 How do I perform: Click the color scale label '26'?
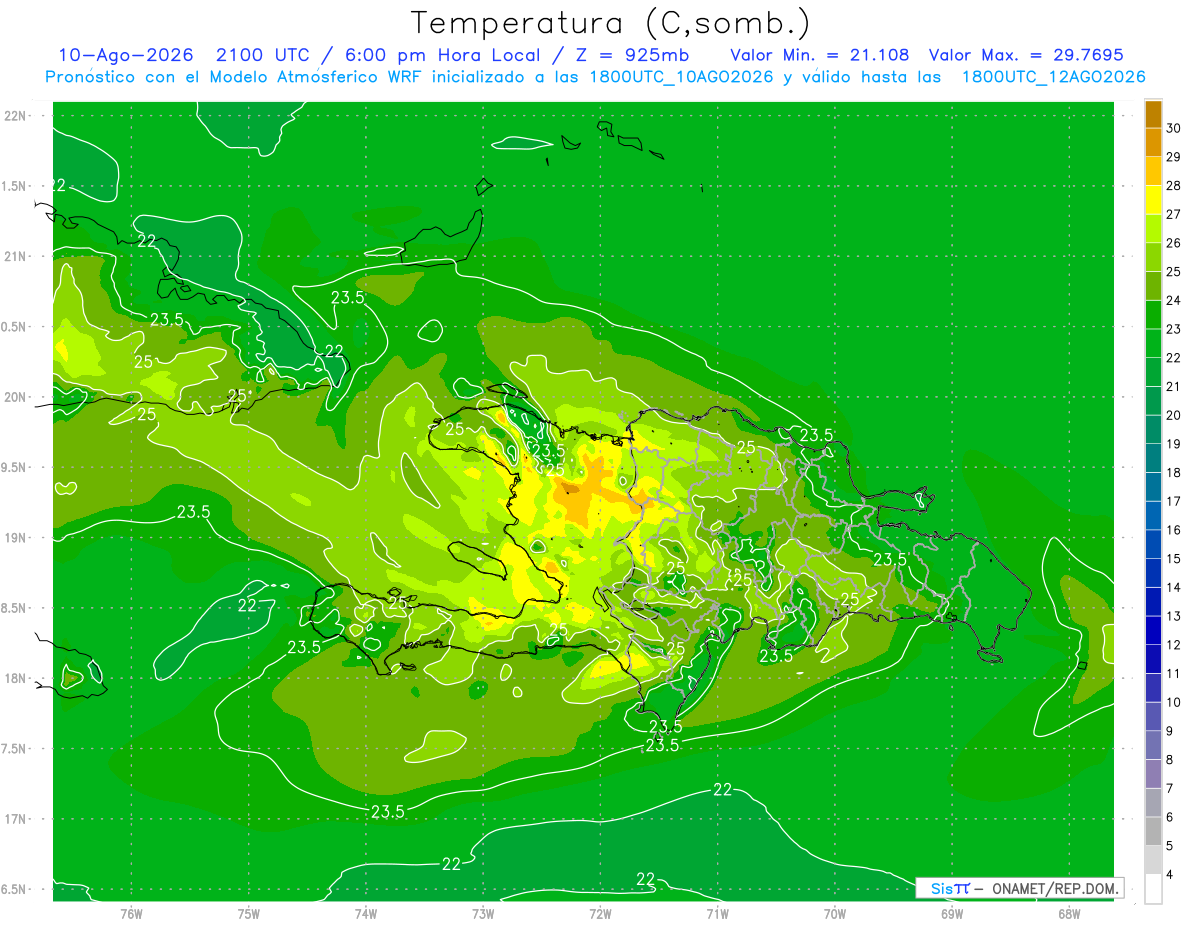click(x=1174, y=243)
